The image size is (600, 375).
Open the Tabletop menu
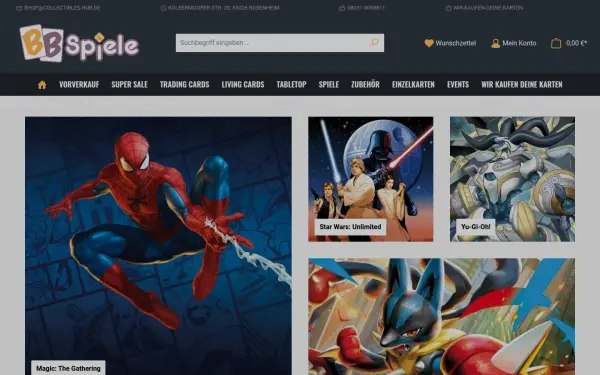click(292, 85)
